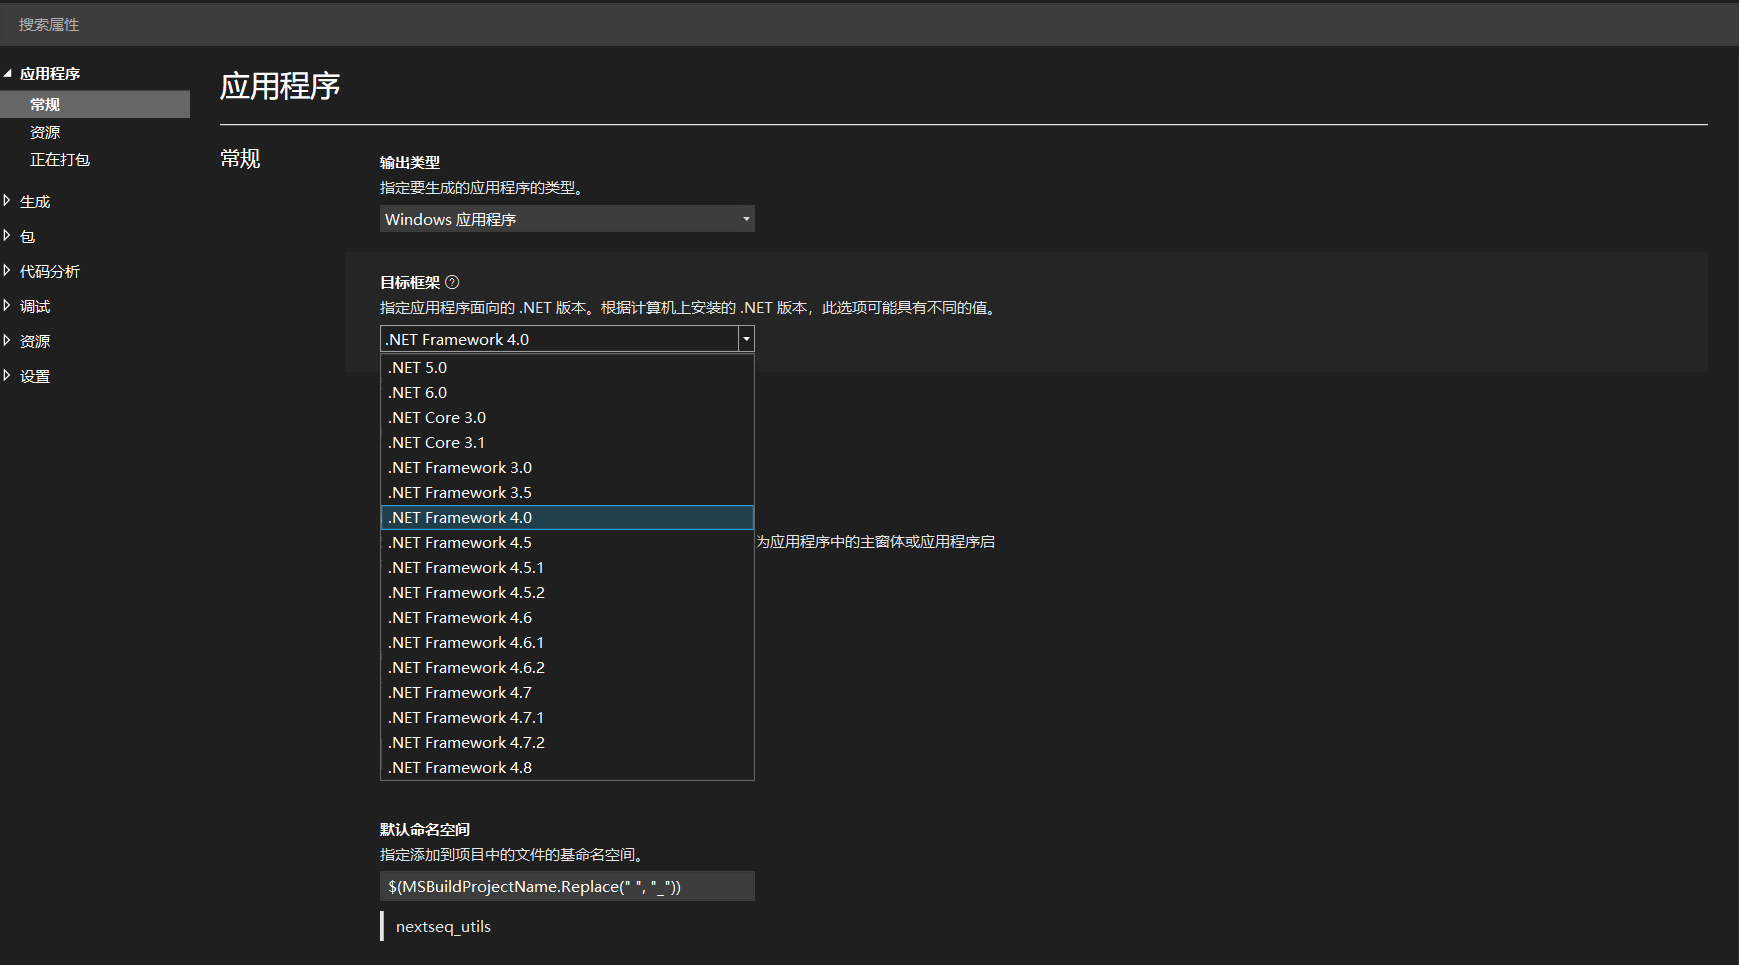This screenshot has height=965, width=1739.
Task: Open the 输出类型 Windows 应用程序 dropdown
Action: pos(567,219)
